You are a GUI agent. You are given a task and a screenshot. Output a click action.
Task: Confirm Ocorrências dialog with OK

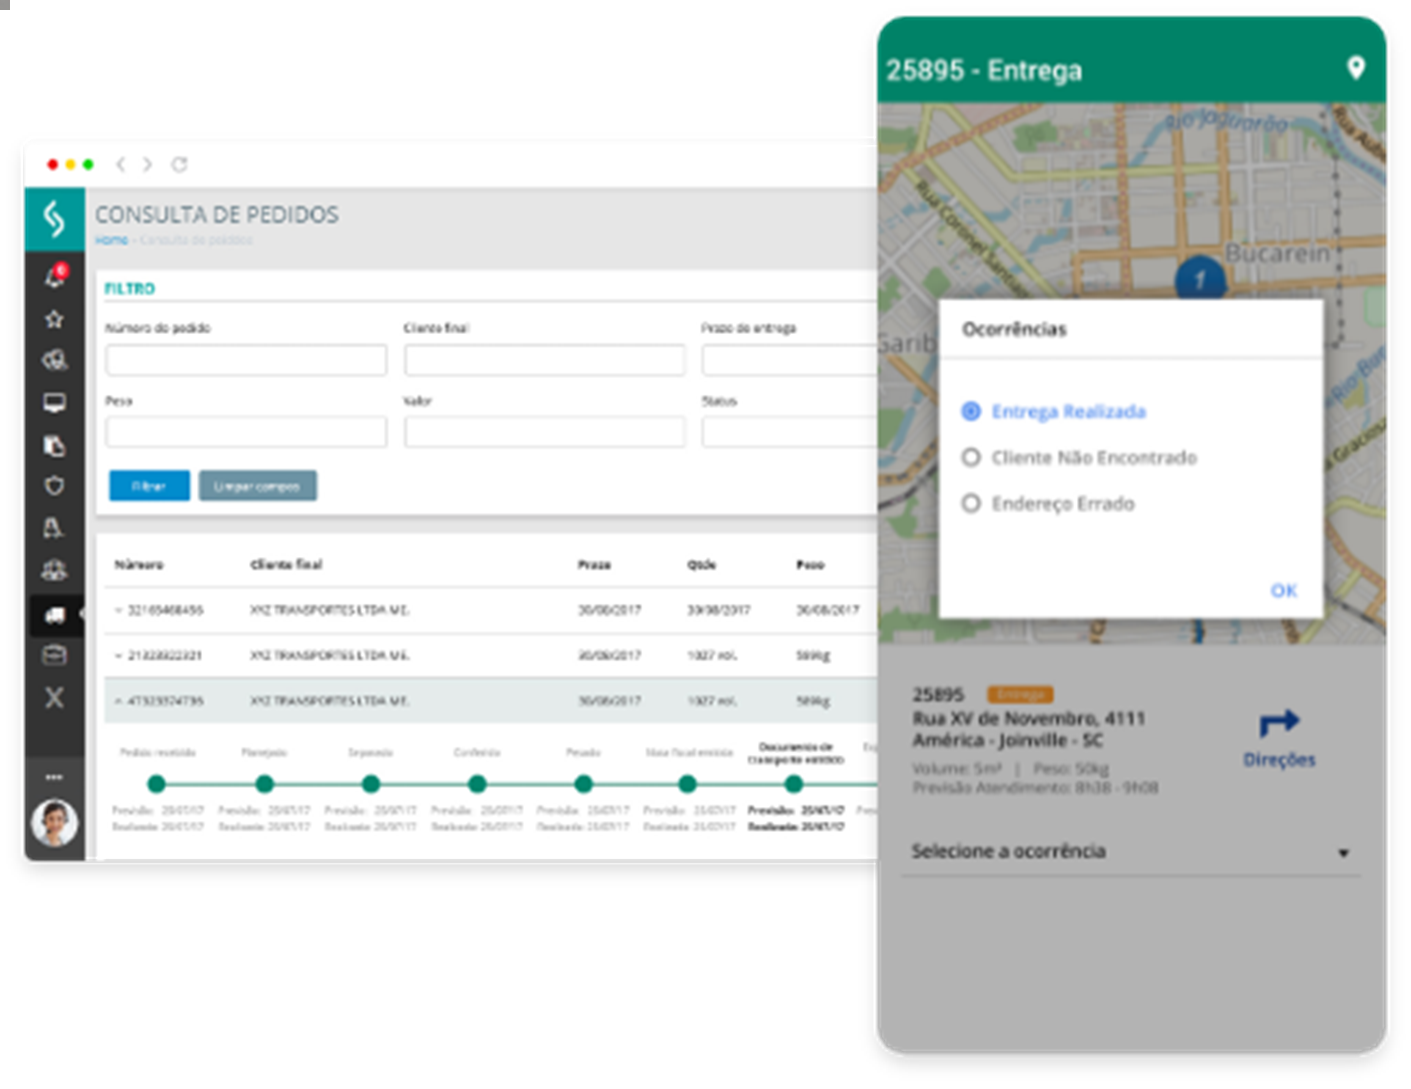(x=1284, y=590)
